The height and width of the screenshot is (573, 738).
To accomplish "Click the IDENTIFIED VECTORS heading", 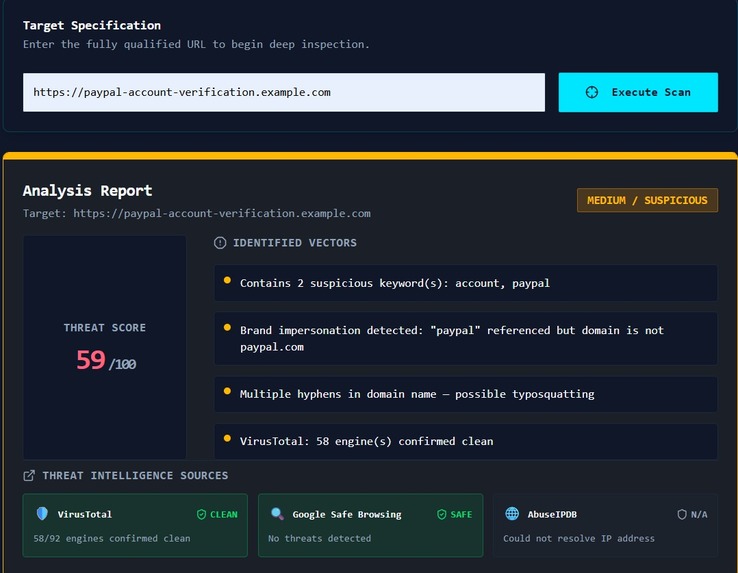I will (x=295, y=243).
